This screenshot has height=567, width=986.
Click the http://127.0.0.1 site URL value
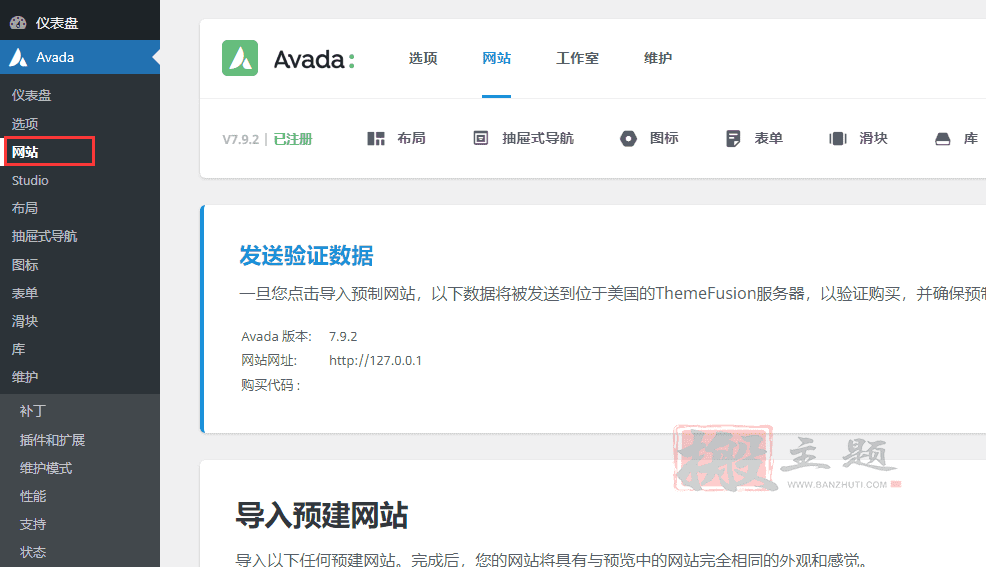375,360
